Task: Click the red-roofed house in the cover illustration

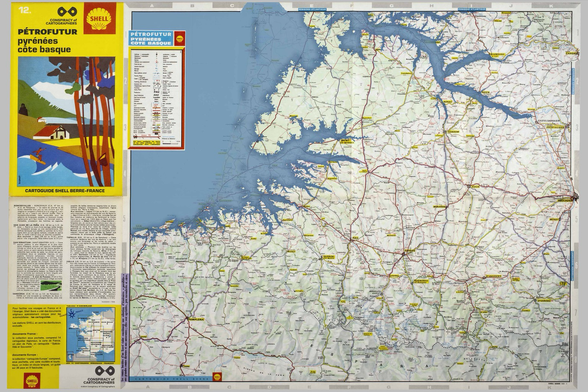Action: pyautogui.click(x=51, y=132)
